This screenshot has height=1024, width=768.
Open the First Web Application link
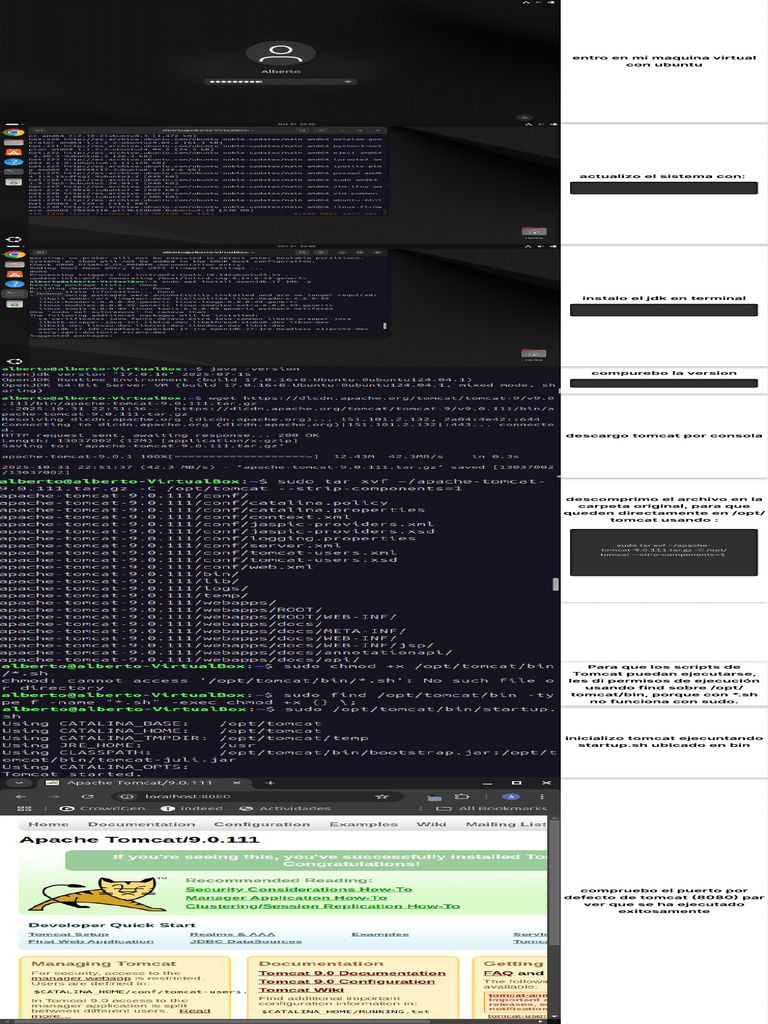(x=91, y=942)
